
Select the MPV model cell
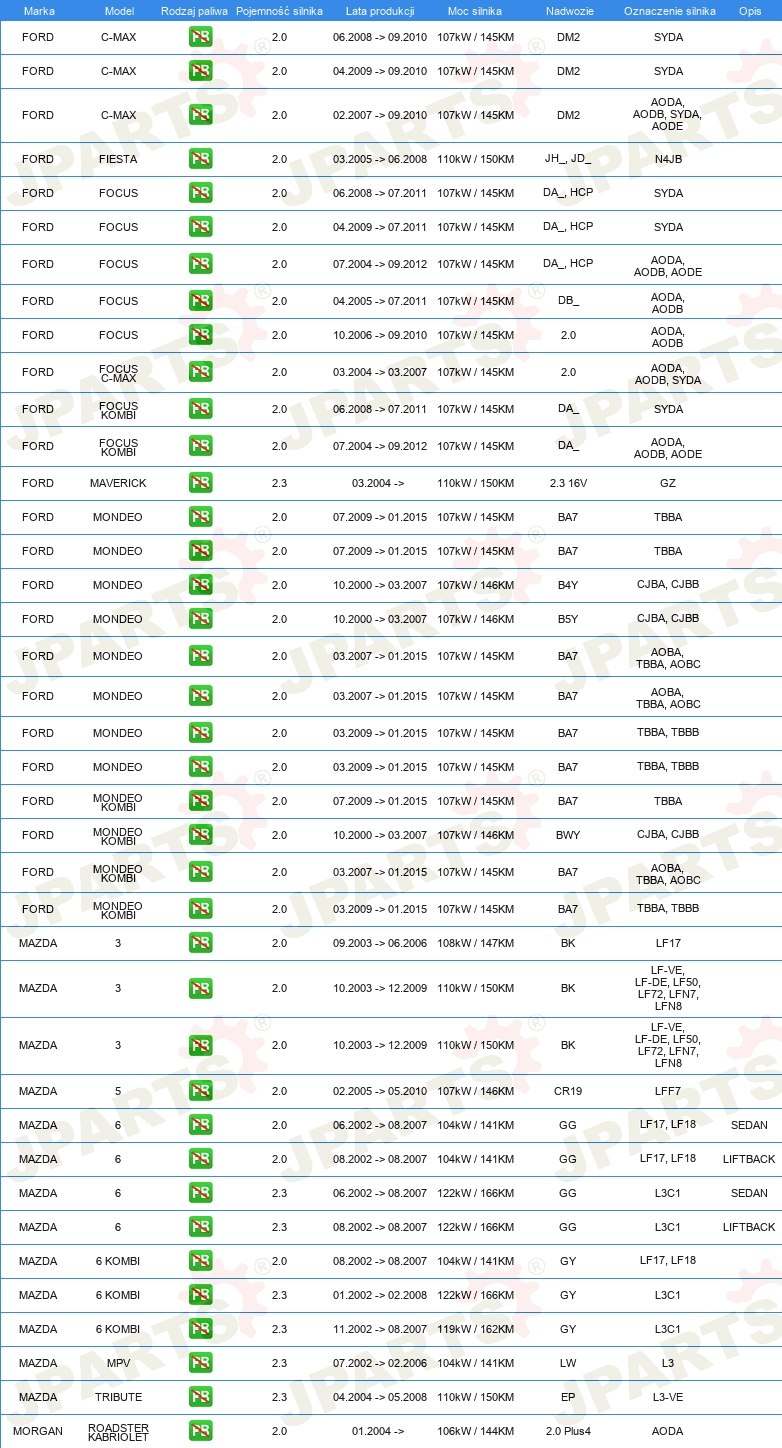[x=118, y=1363]
